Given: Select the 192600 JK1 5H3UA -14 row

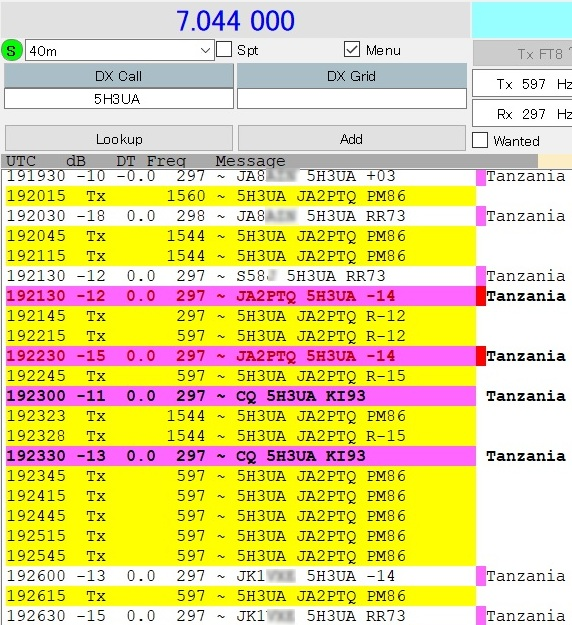Looking at the screenshot, I should click(241, 576).
